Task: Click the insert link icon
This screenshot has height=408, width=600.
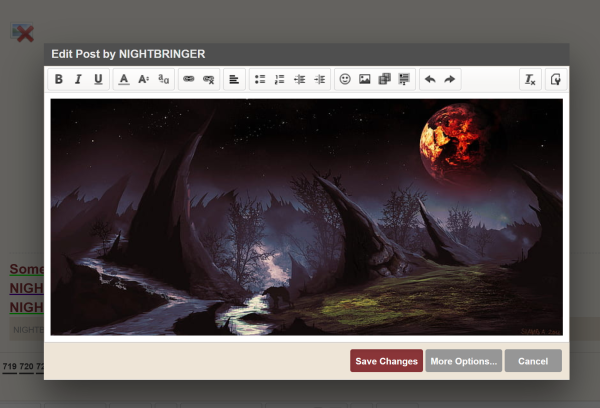Action: [x=188, y=79]
